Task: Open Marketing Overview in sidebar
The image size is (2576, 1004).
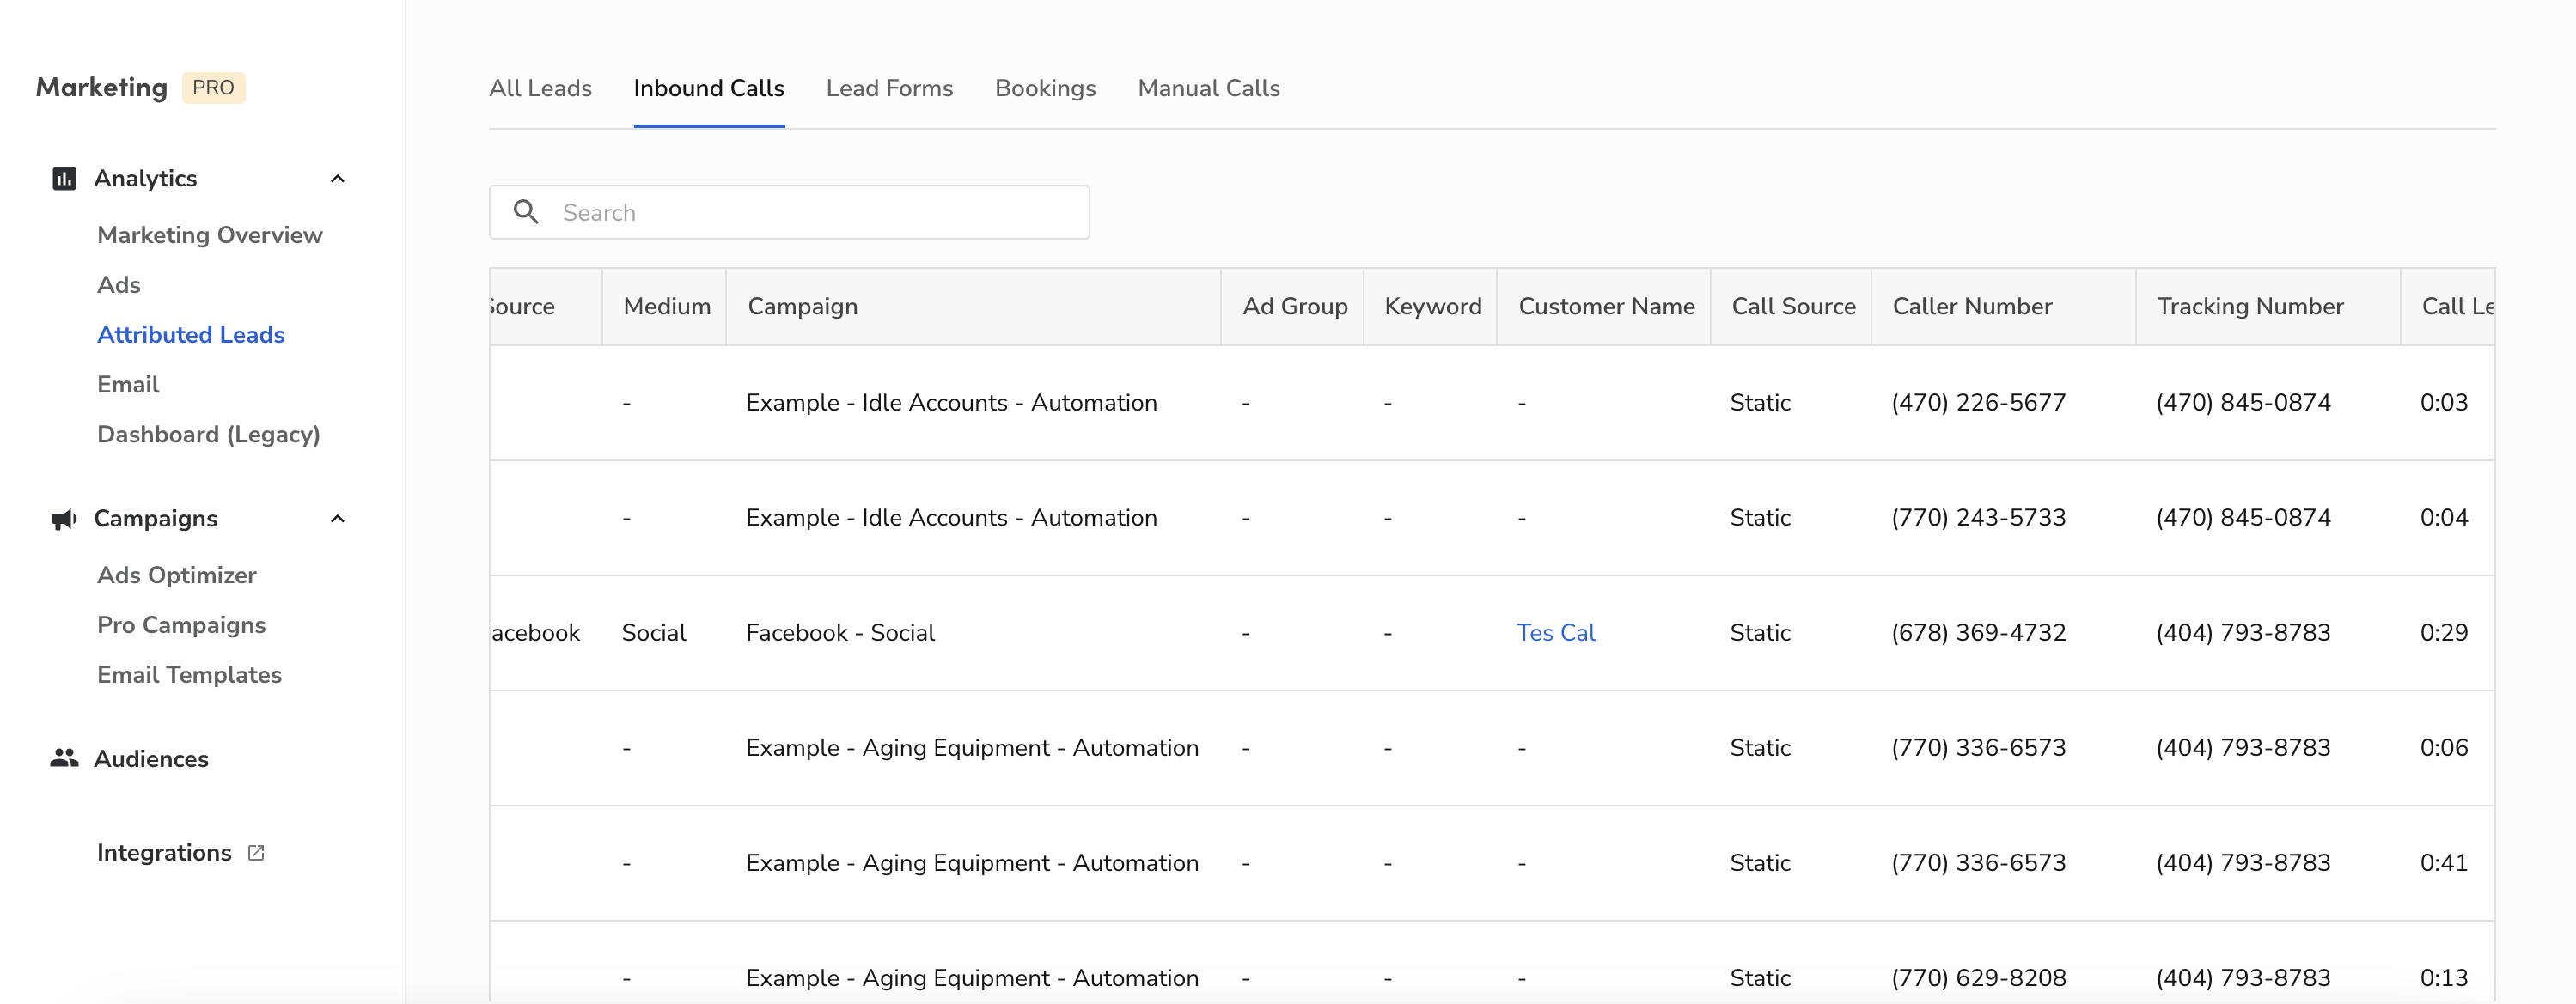Action: coord(209,234)
